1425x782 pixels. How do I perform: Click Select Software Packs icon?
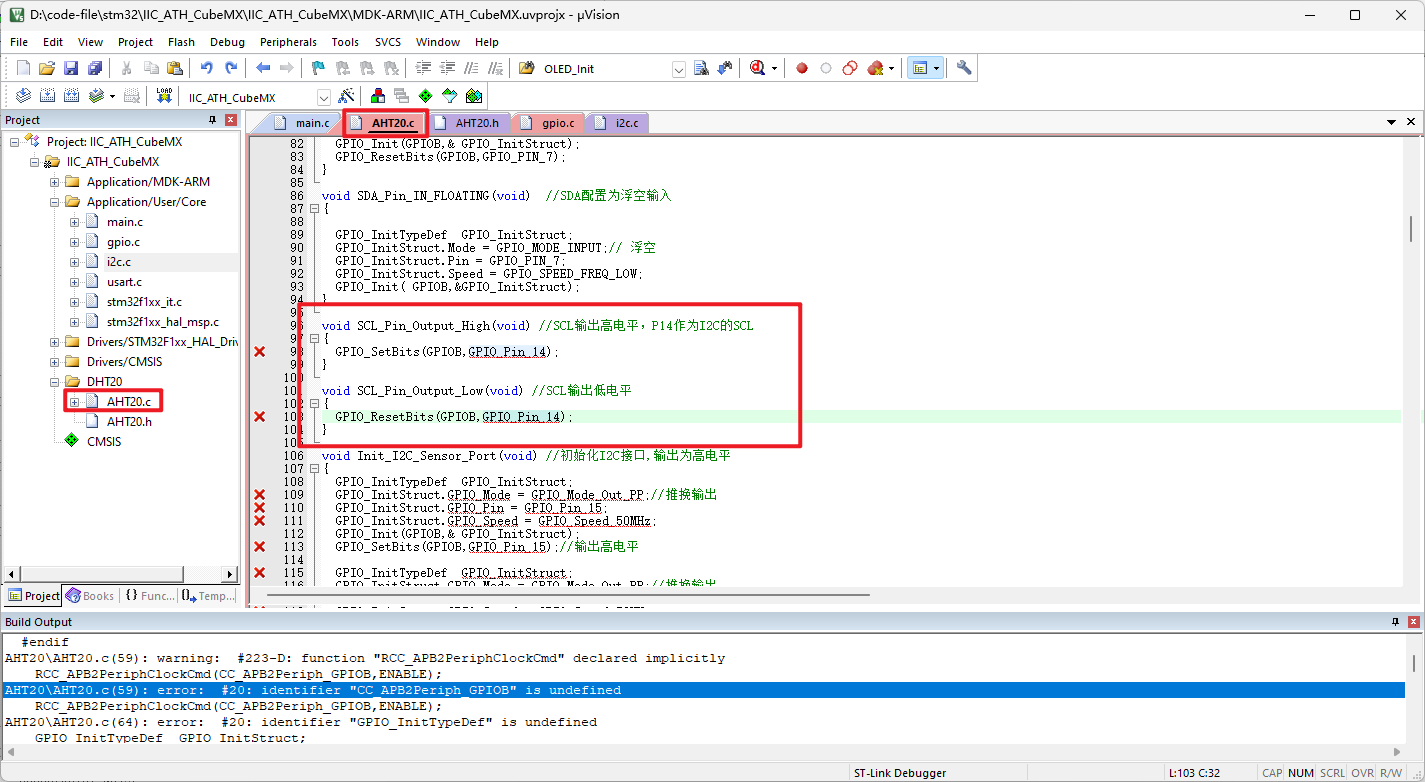tap(450, 96)
